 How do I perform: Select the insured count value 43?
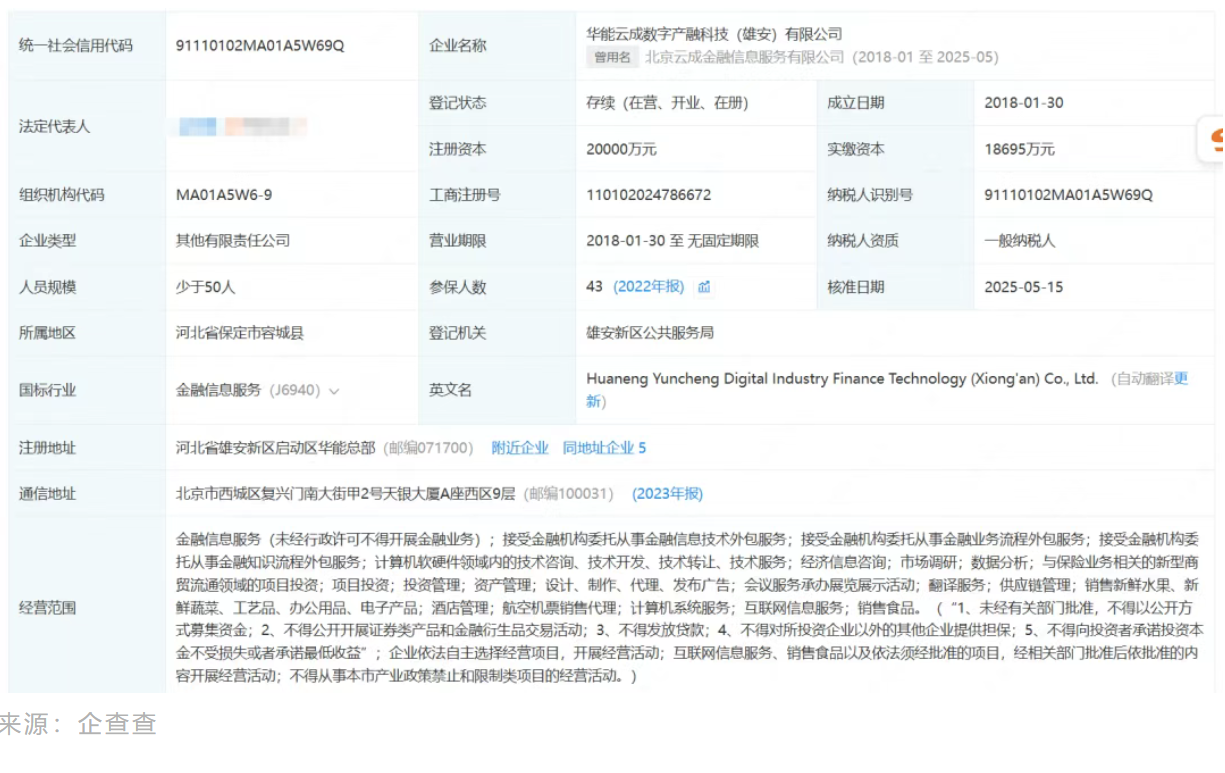point(595,287)
